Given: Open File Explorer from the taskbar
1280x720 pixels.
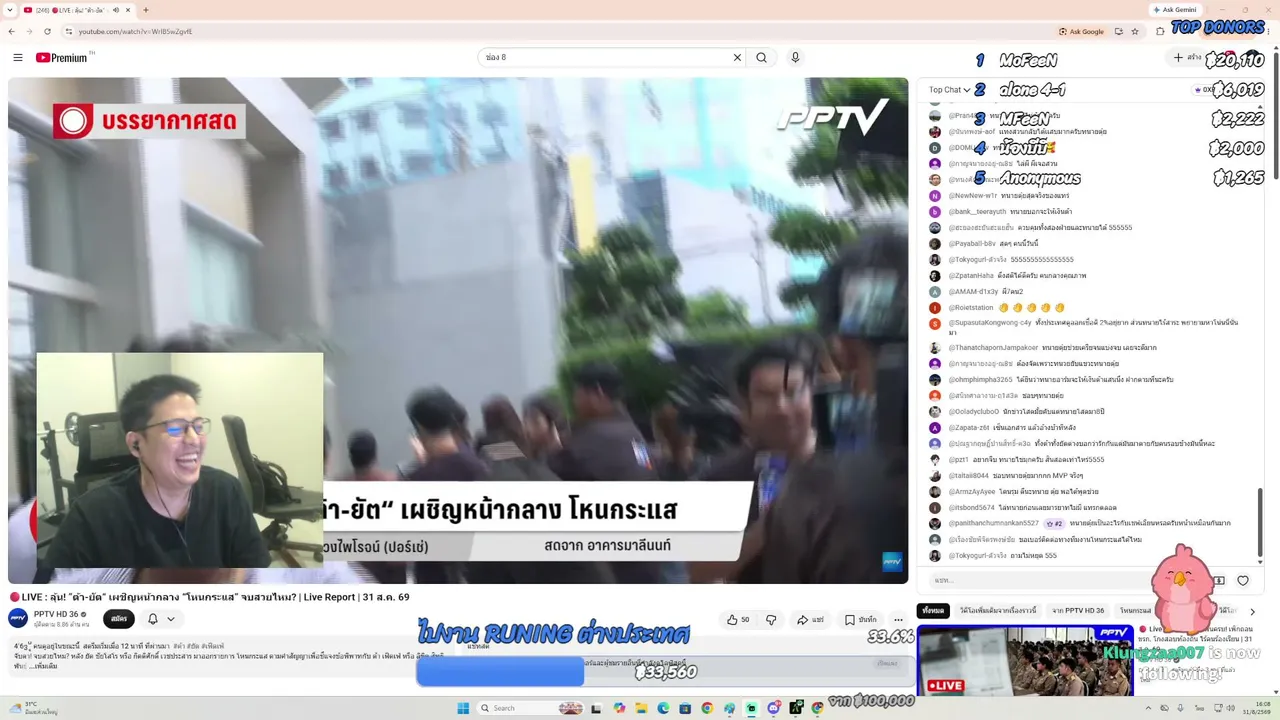Looking at the screenshot, I should click(641, 708).
